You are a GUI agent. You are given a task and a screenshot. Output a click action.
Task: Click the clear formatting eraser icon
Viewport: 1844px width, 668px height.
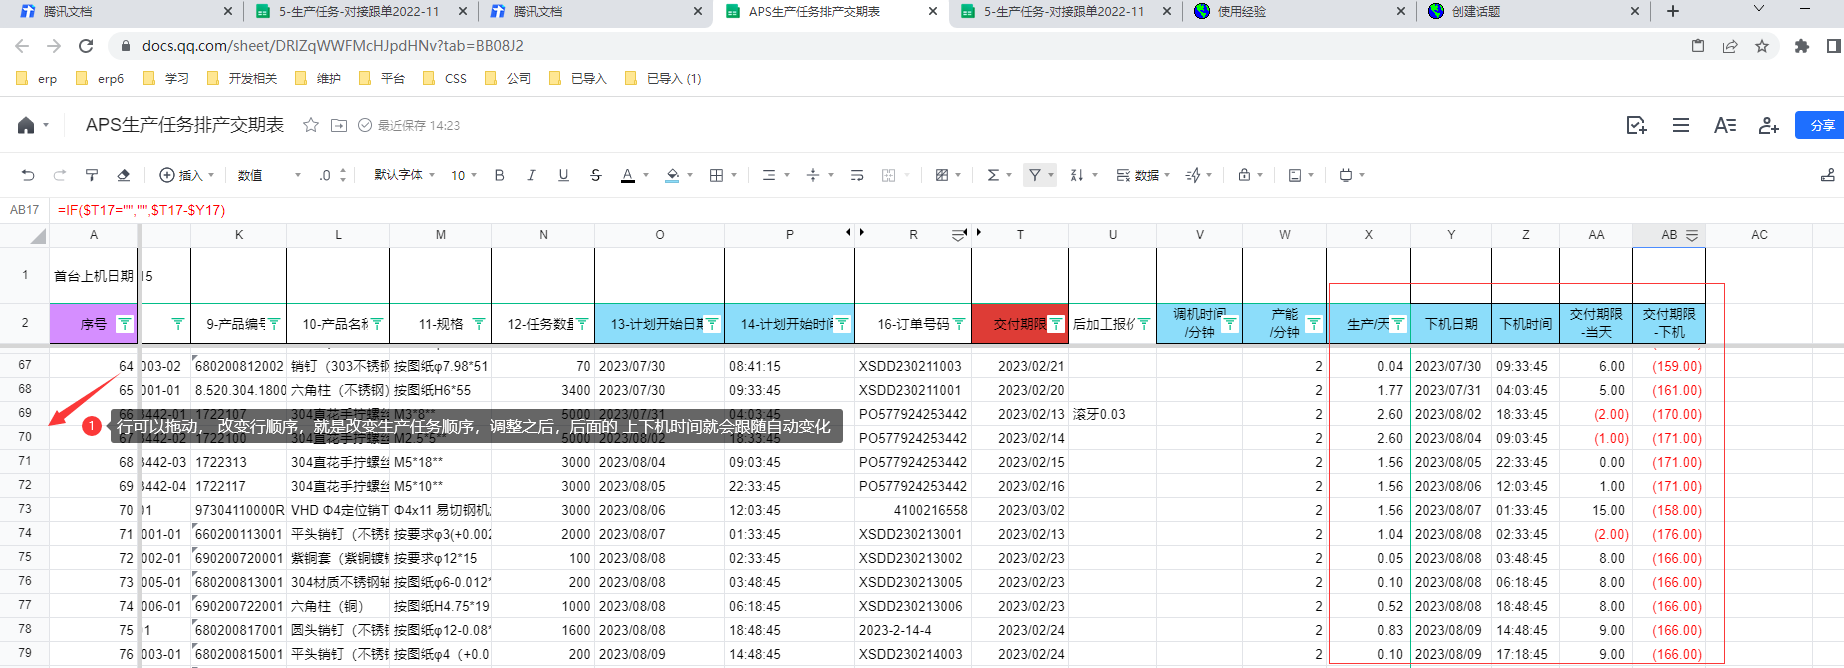tap(124, 175)
